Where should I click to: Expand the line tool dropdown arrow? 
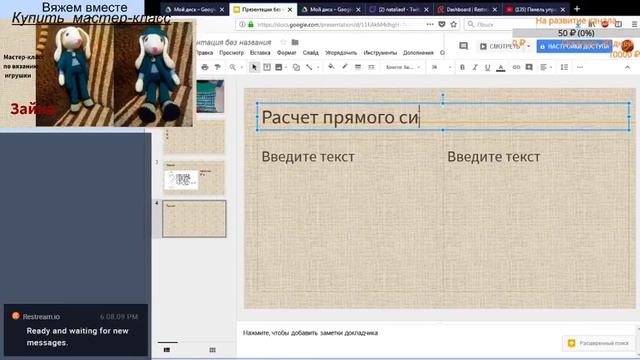(x=318, y=68)
